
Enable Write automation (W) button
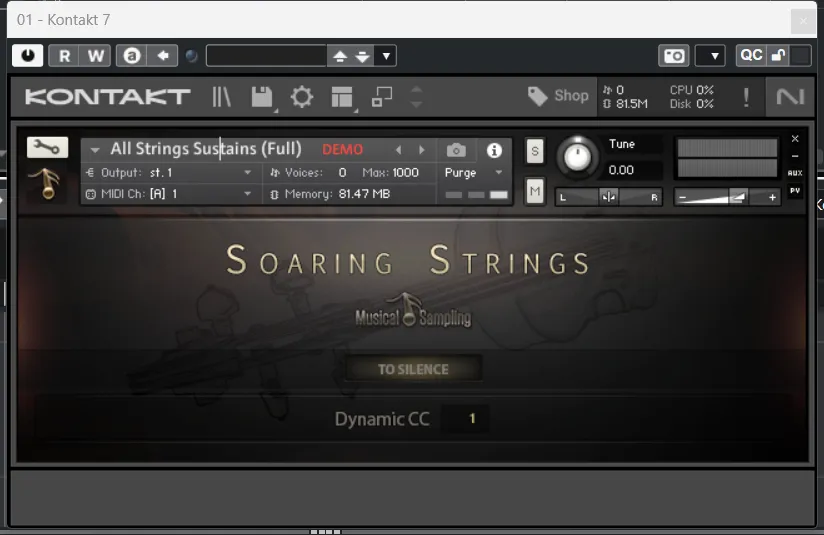pyautogui.click(x=95, y=56)
